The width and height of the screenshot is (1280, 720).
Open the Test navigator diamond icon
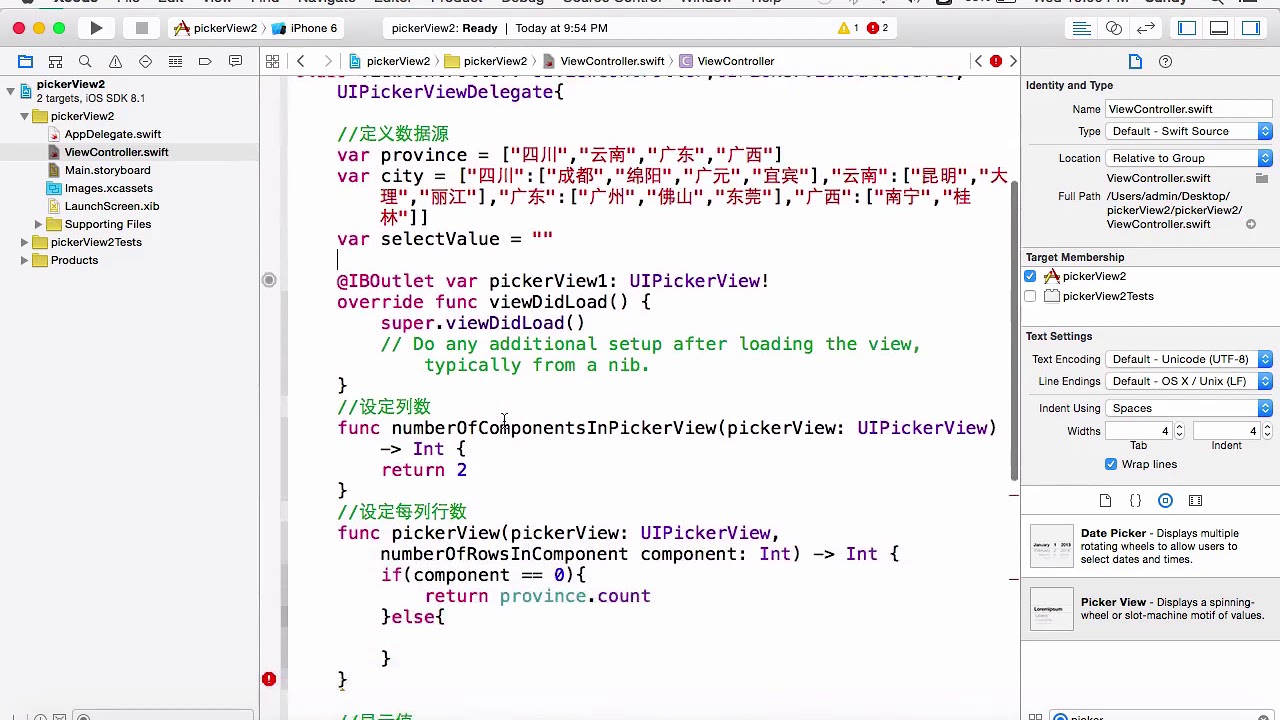[145, 61]
